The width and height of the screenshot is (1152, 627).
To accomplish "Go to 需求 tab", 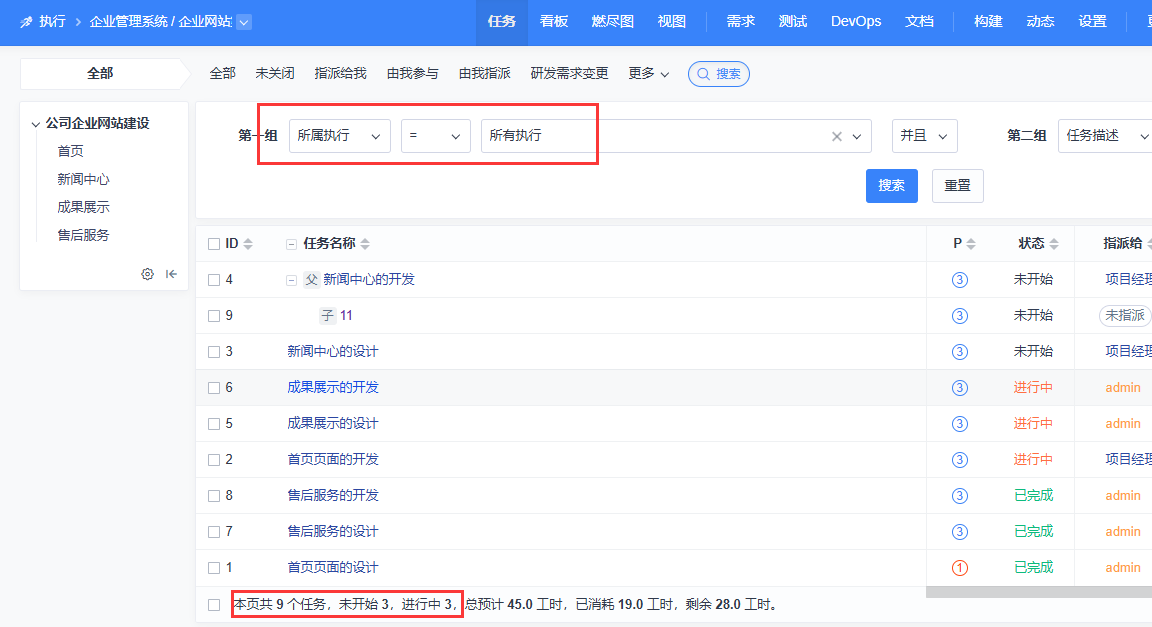I will 741,22.
